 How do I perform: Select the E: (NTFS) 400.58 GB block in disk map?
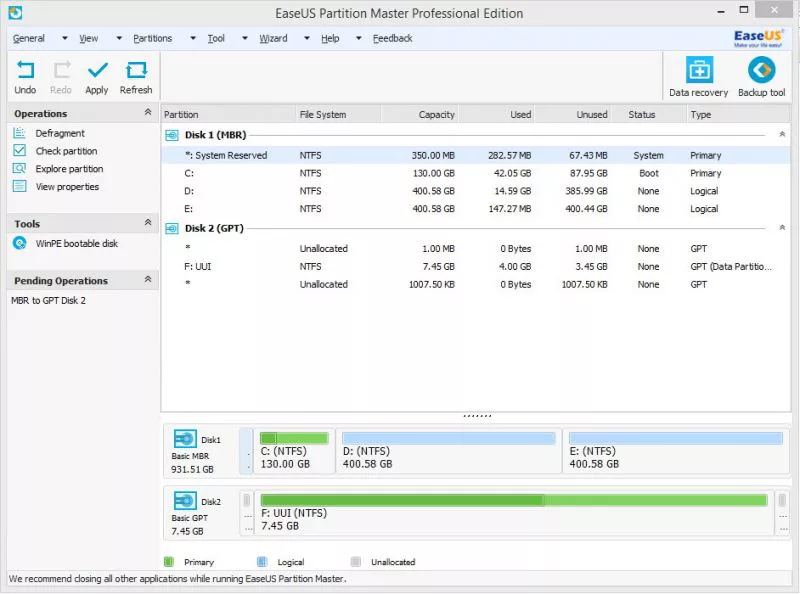click(676, 451)
